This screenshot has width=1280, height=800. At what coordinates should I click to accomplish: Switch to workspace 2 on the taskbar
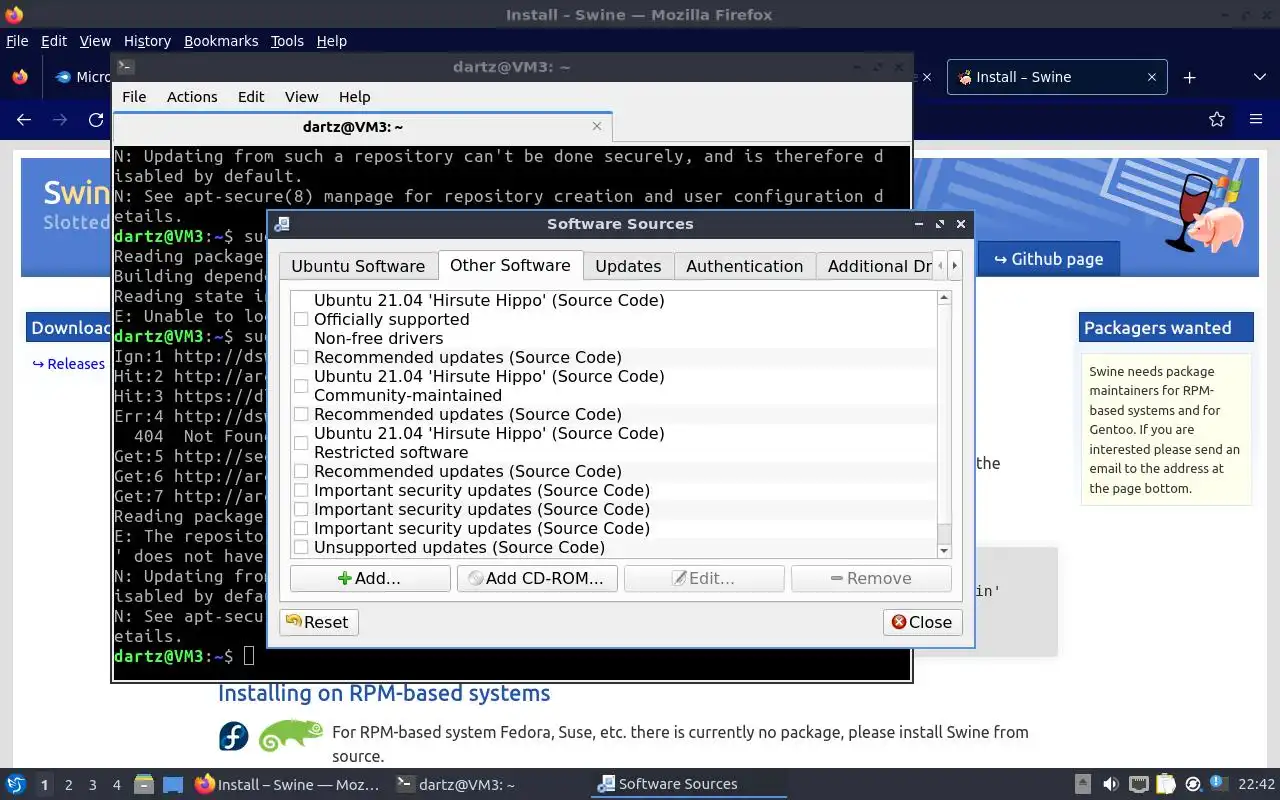(x=68, y=785)
